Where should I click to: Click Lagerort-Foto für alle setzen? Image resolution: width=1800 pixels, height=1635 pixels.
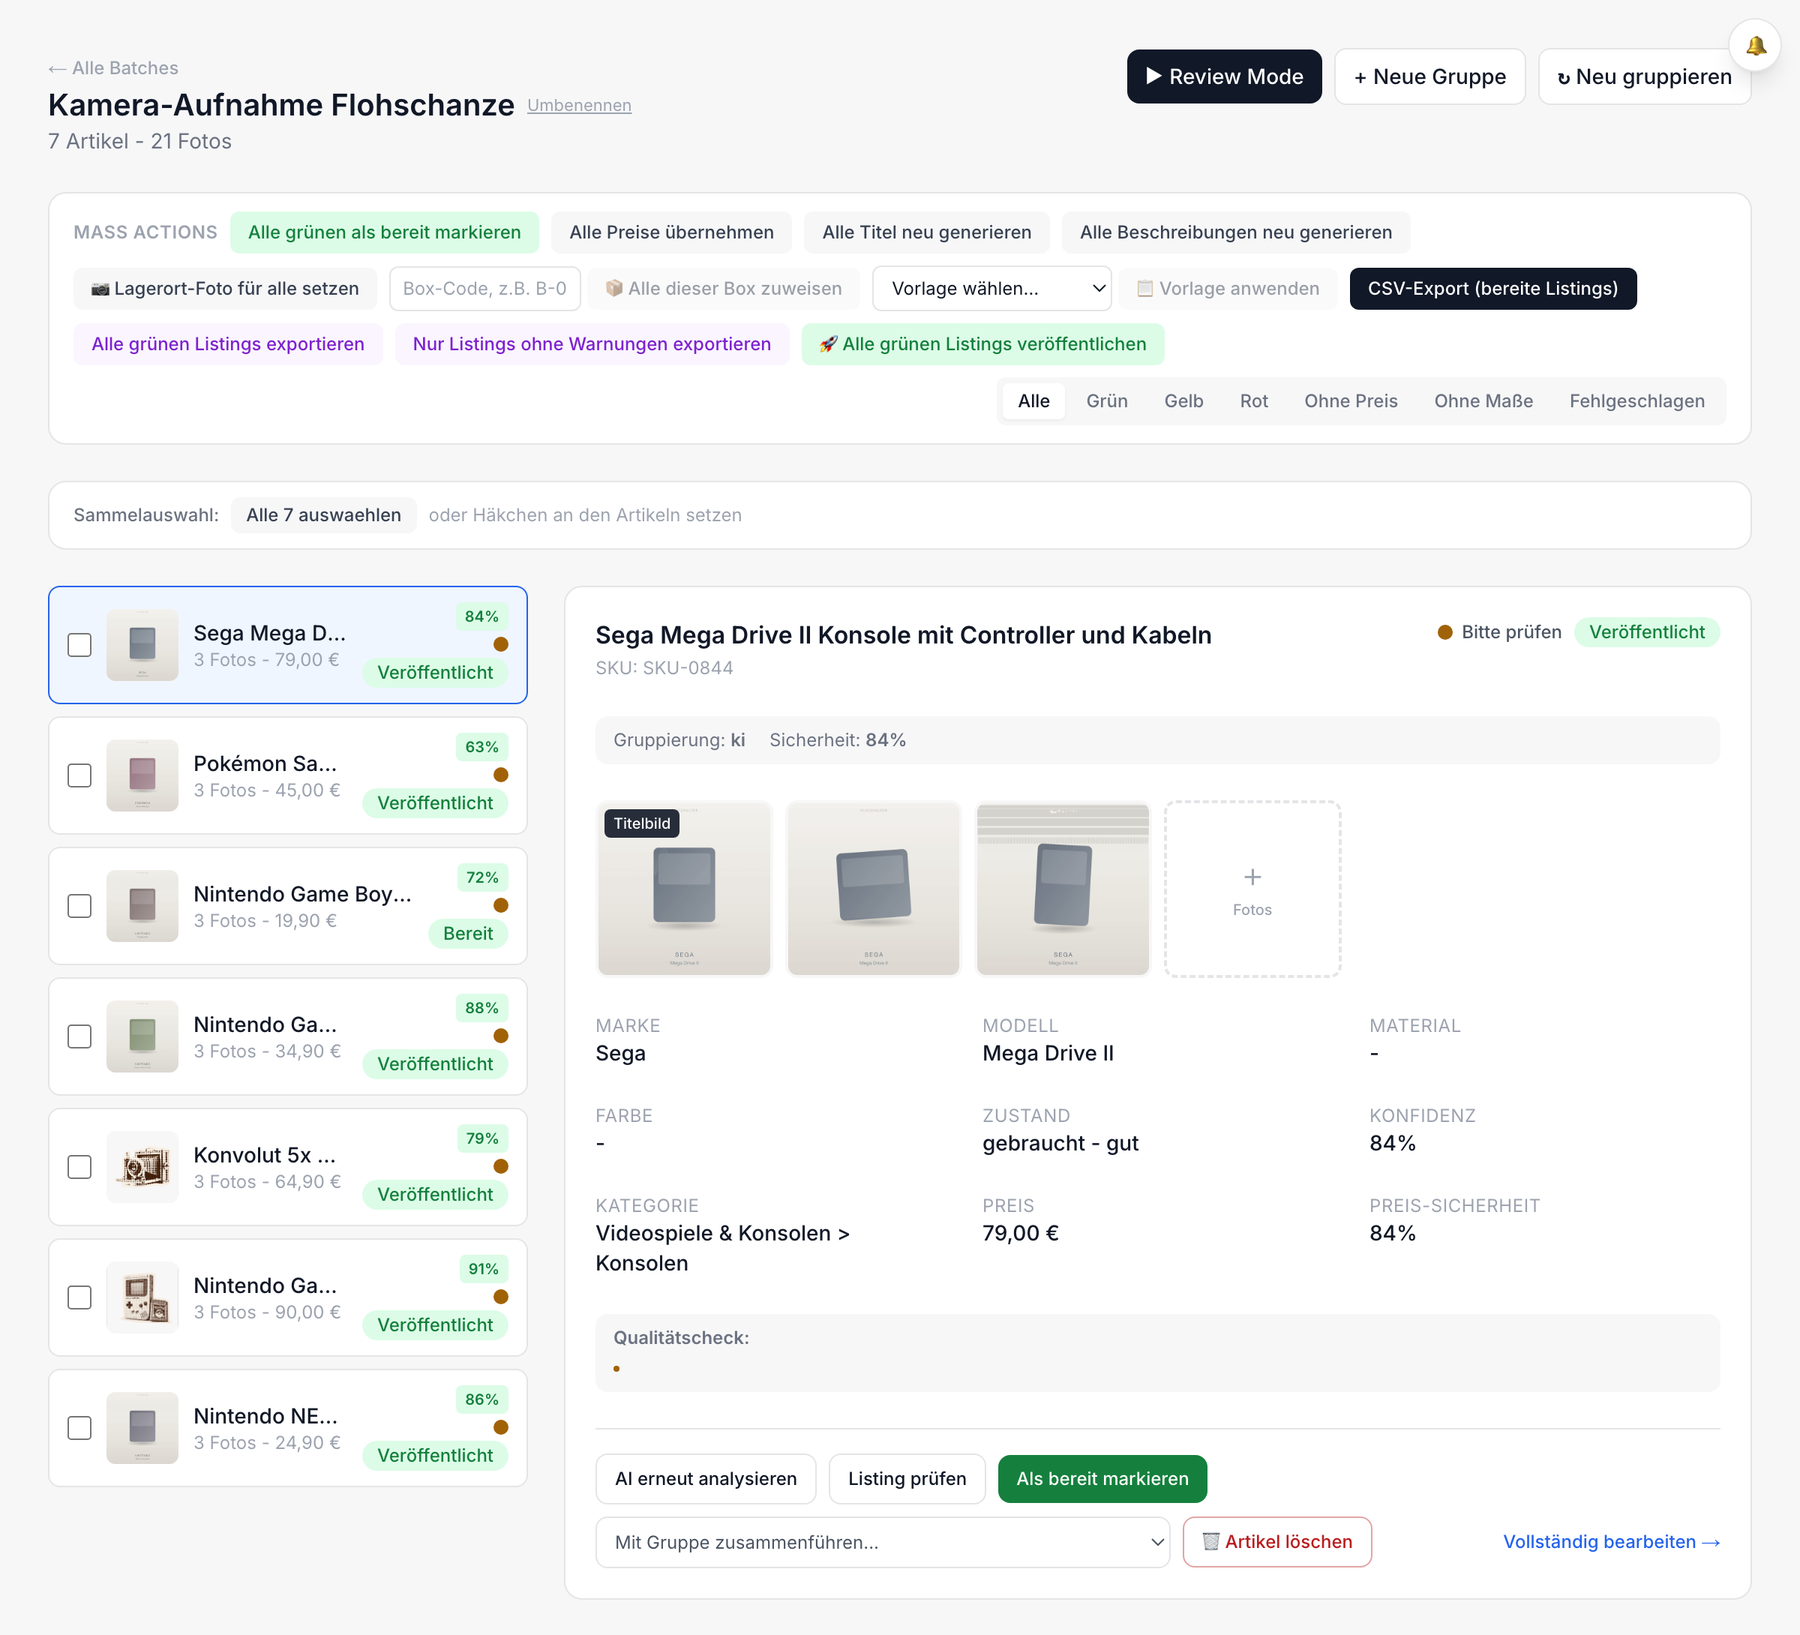[225, 289]
